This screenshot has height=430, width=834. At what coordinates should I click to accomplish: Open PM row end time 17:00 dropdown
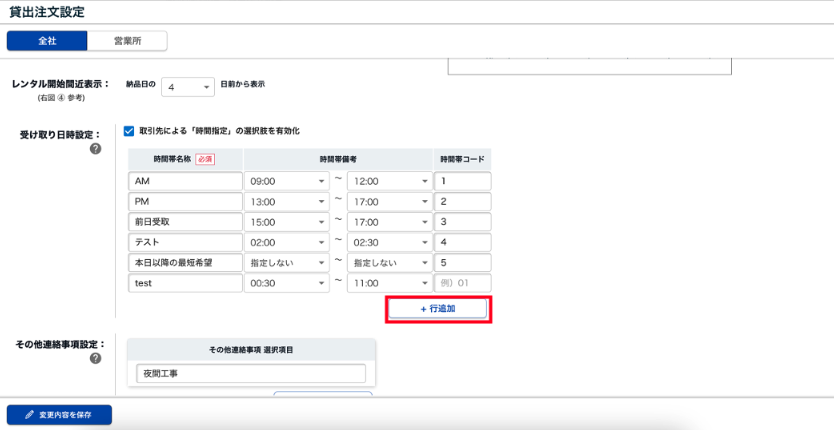click(x=388, y=202)
